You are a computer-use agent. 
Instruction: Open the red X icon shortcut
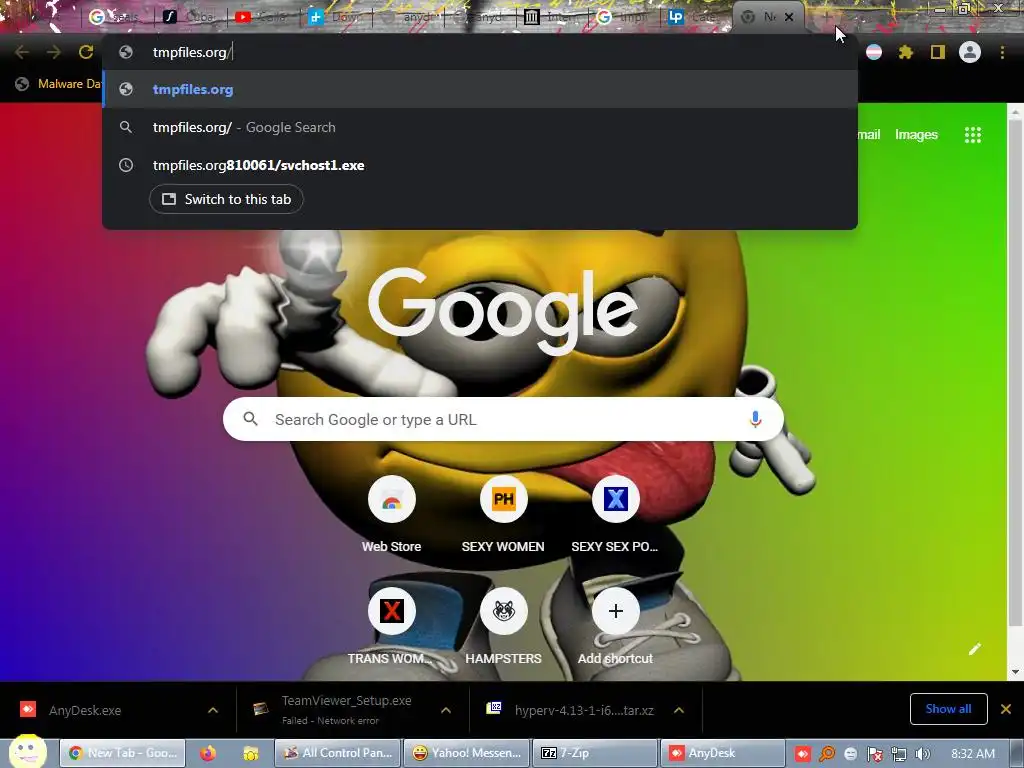(391, 611)
